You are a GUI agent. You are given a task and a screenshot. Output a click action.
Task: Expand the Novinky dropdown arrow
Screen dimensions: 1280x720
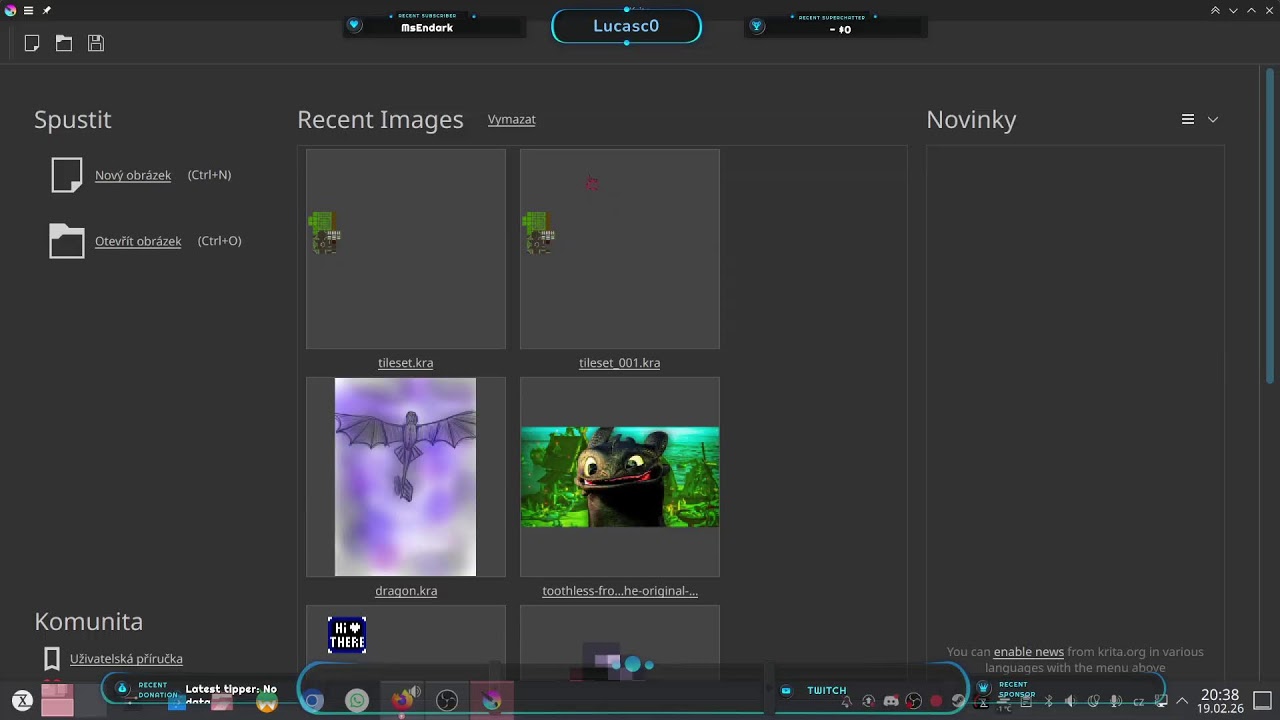[1213, 119]
